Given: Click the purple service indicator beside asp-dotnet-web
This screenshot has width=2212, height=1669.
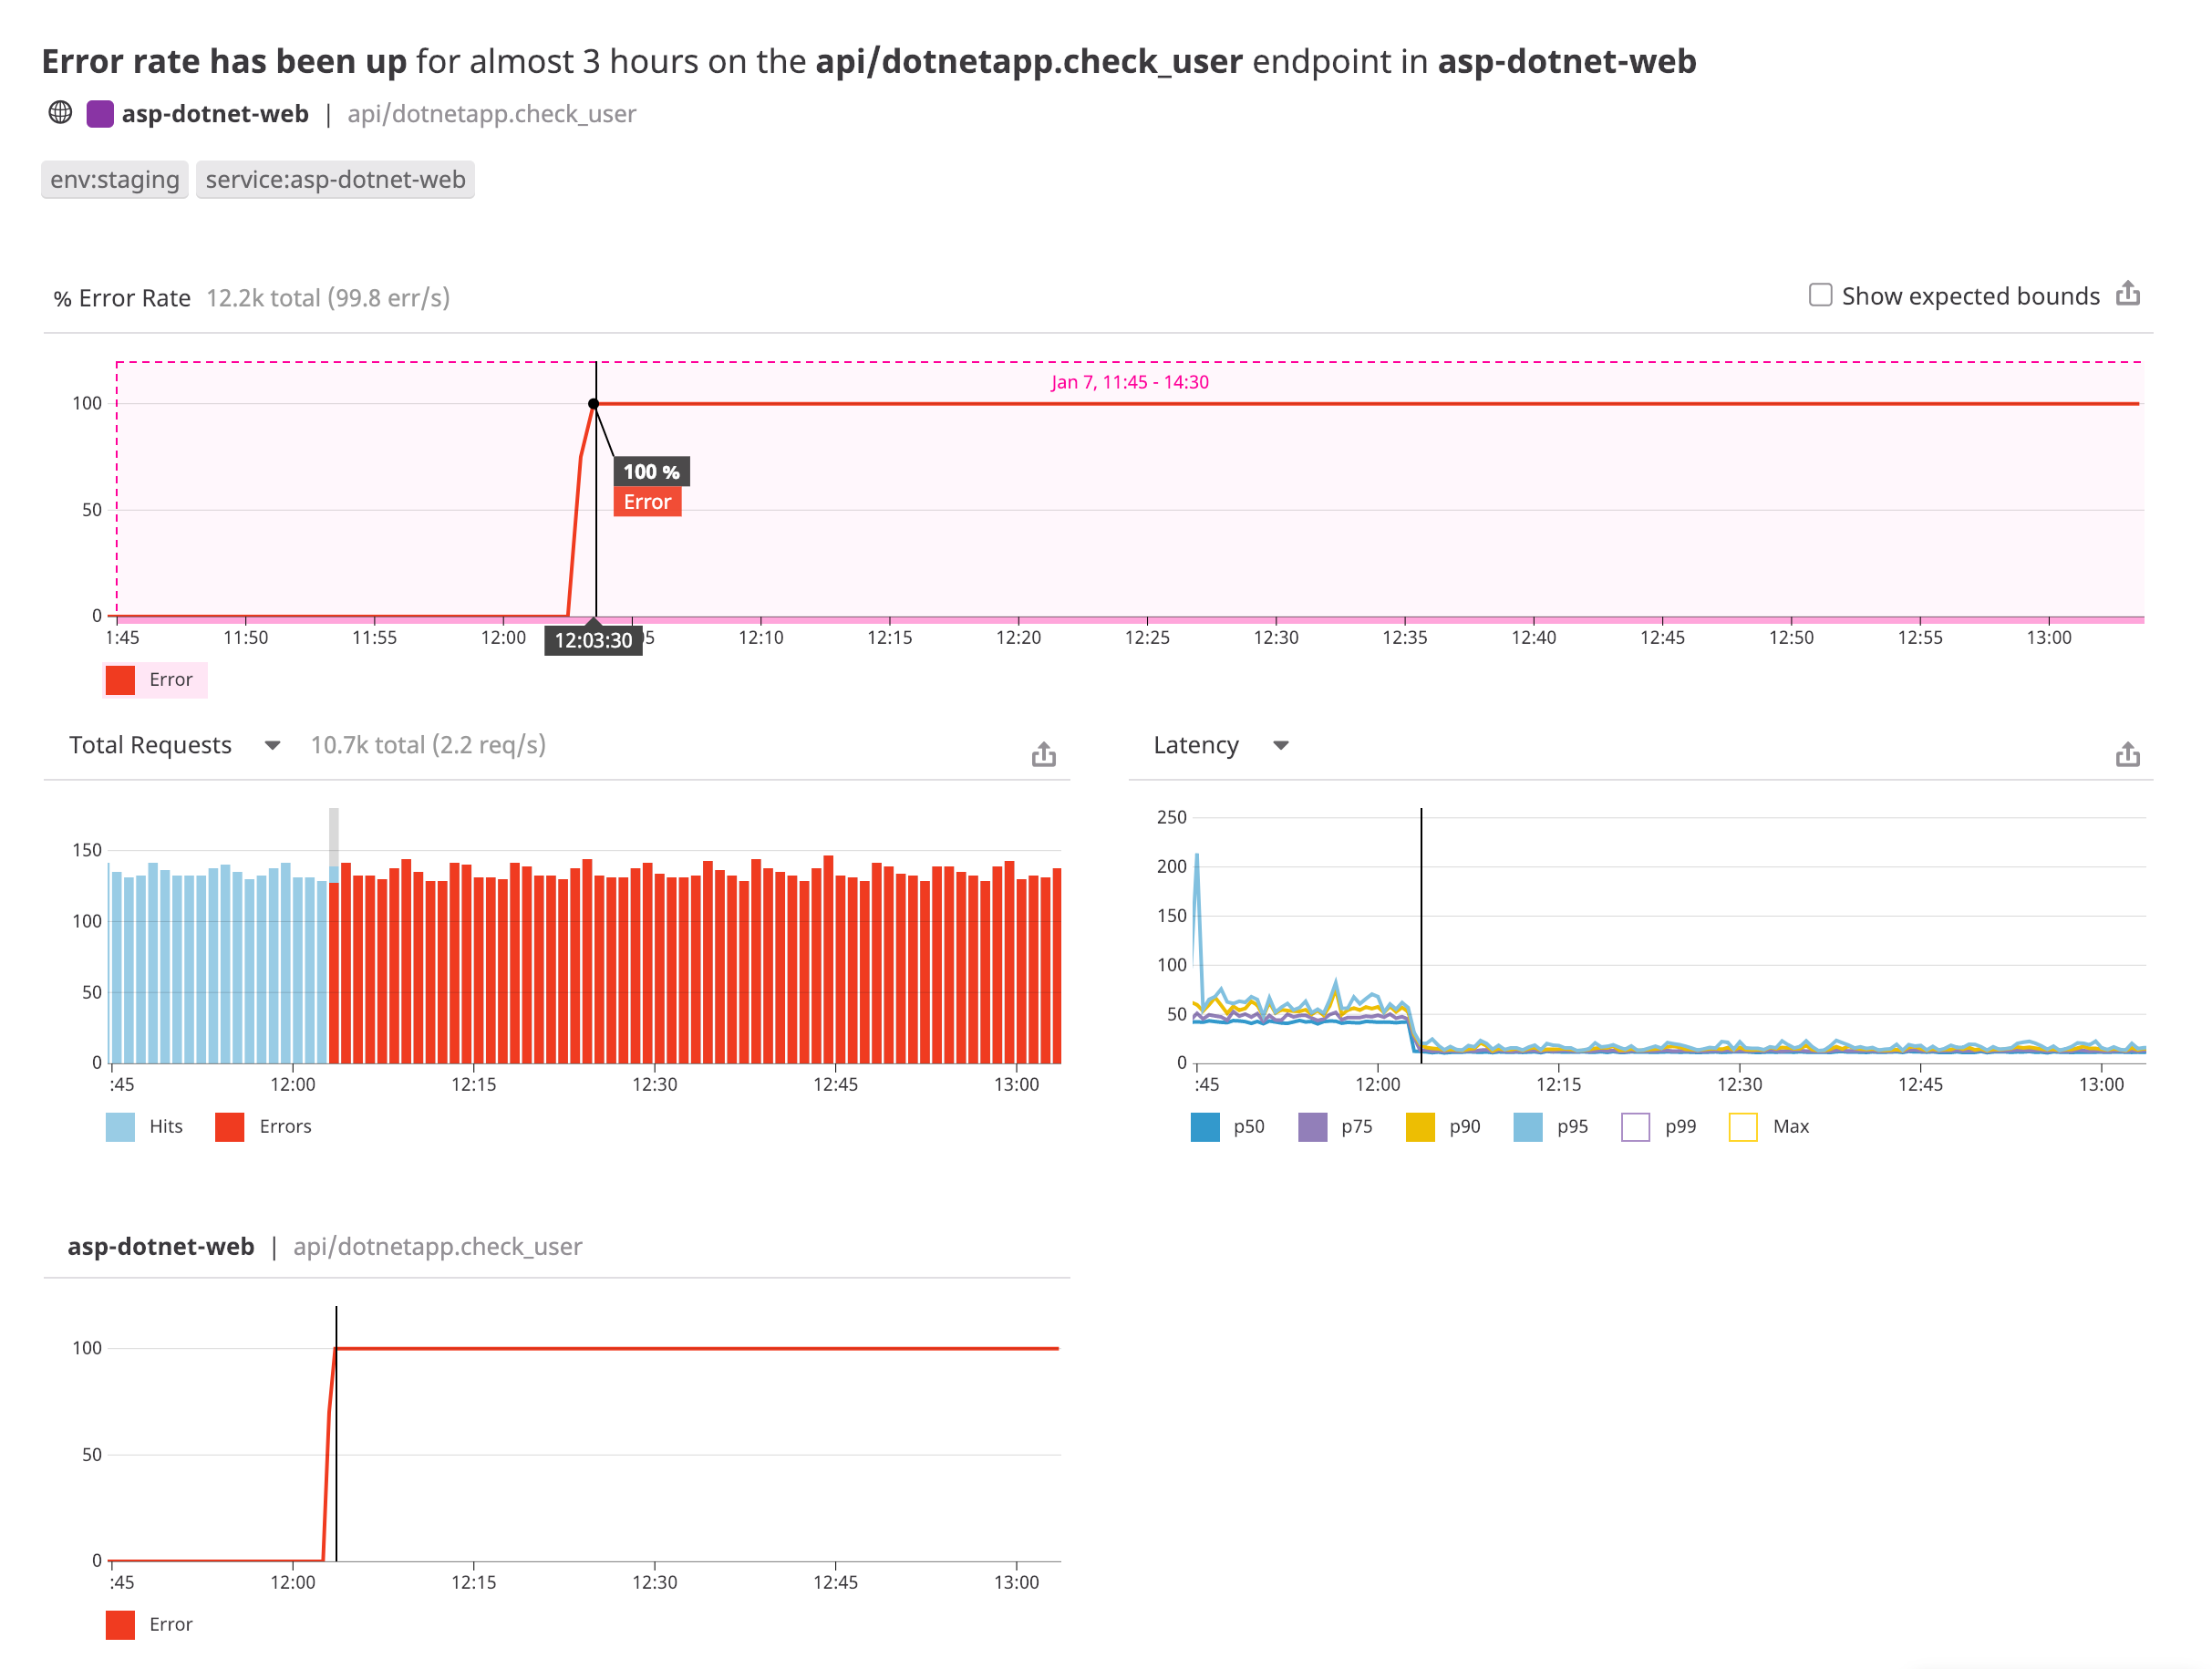Looking at the screenshot, I should click(x=99, y=113).
